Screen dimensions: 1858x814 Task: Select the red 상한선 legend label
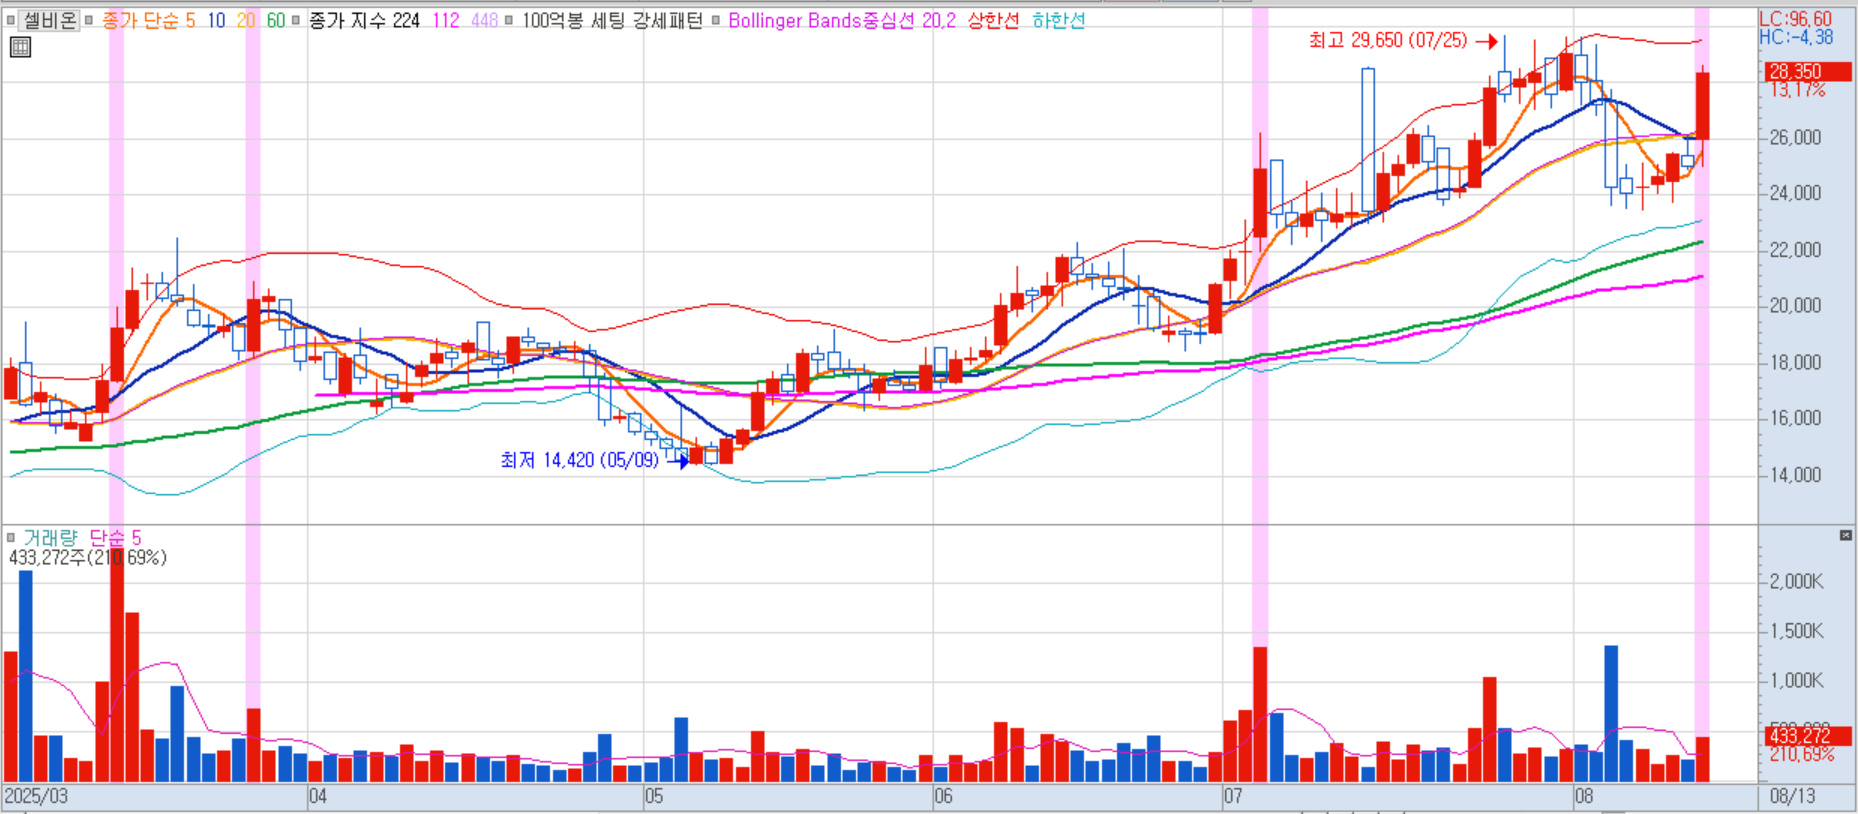pos(993,20)
